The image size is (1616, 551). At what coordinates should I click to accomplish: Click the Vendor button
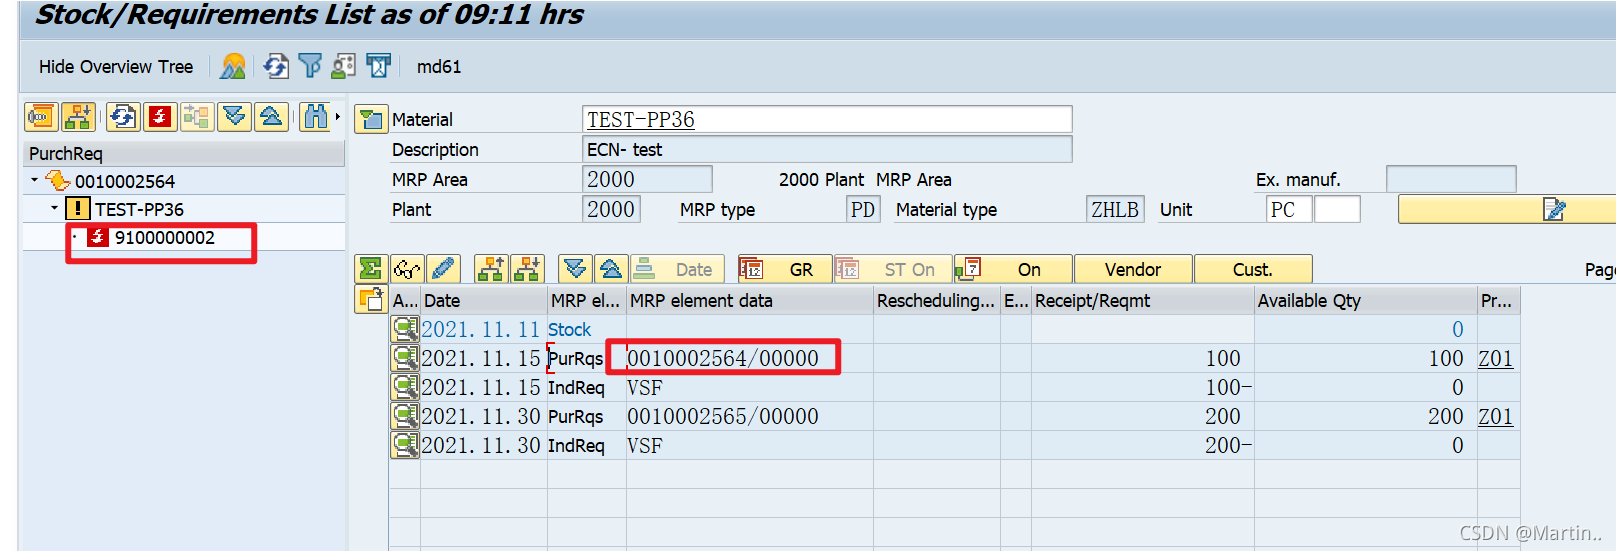[1133, 269]
